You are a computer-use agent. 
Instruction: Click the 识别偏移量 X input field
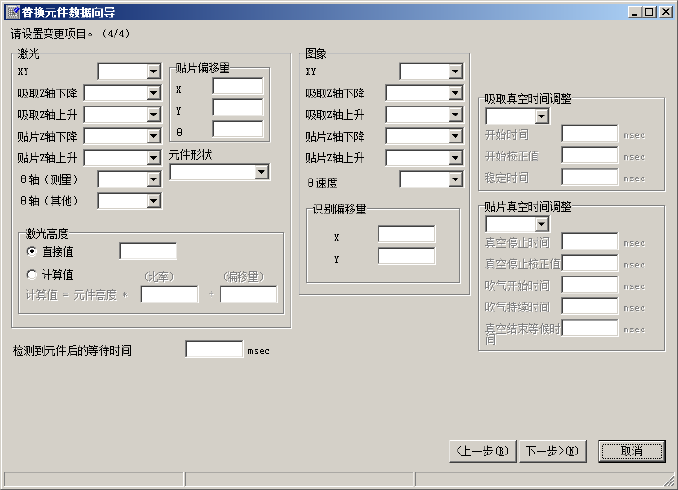[406, 234]
